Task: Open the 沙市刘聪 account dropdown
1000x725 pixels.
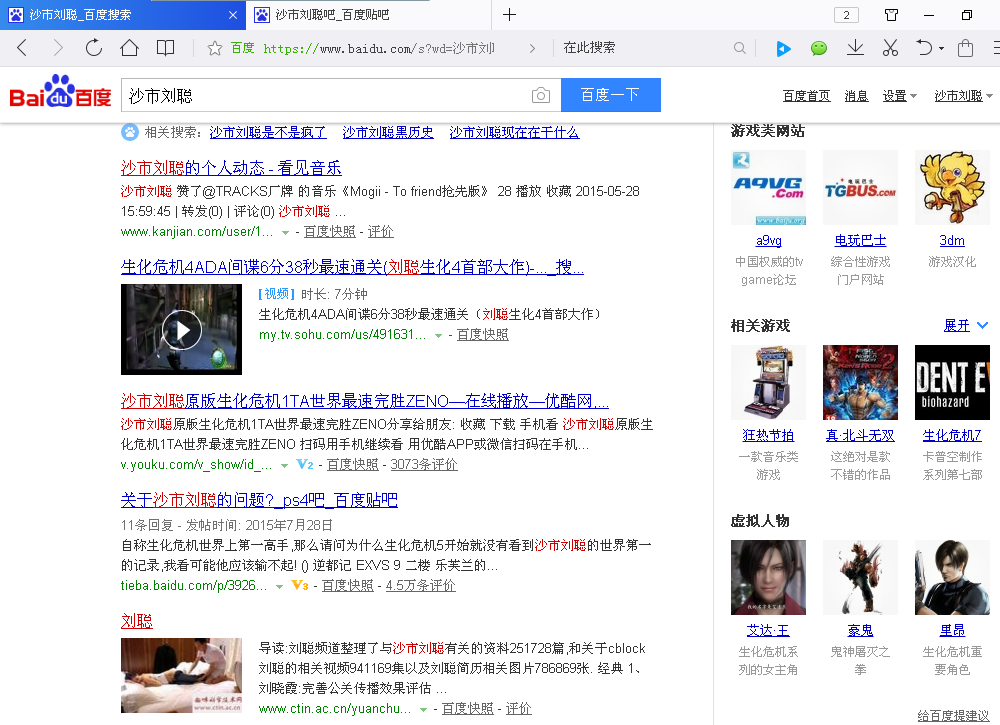Action: 963,96
